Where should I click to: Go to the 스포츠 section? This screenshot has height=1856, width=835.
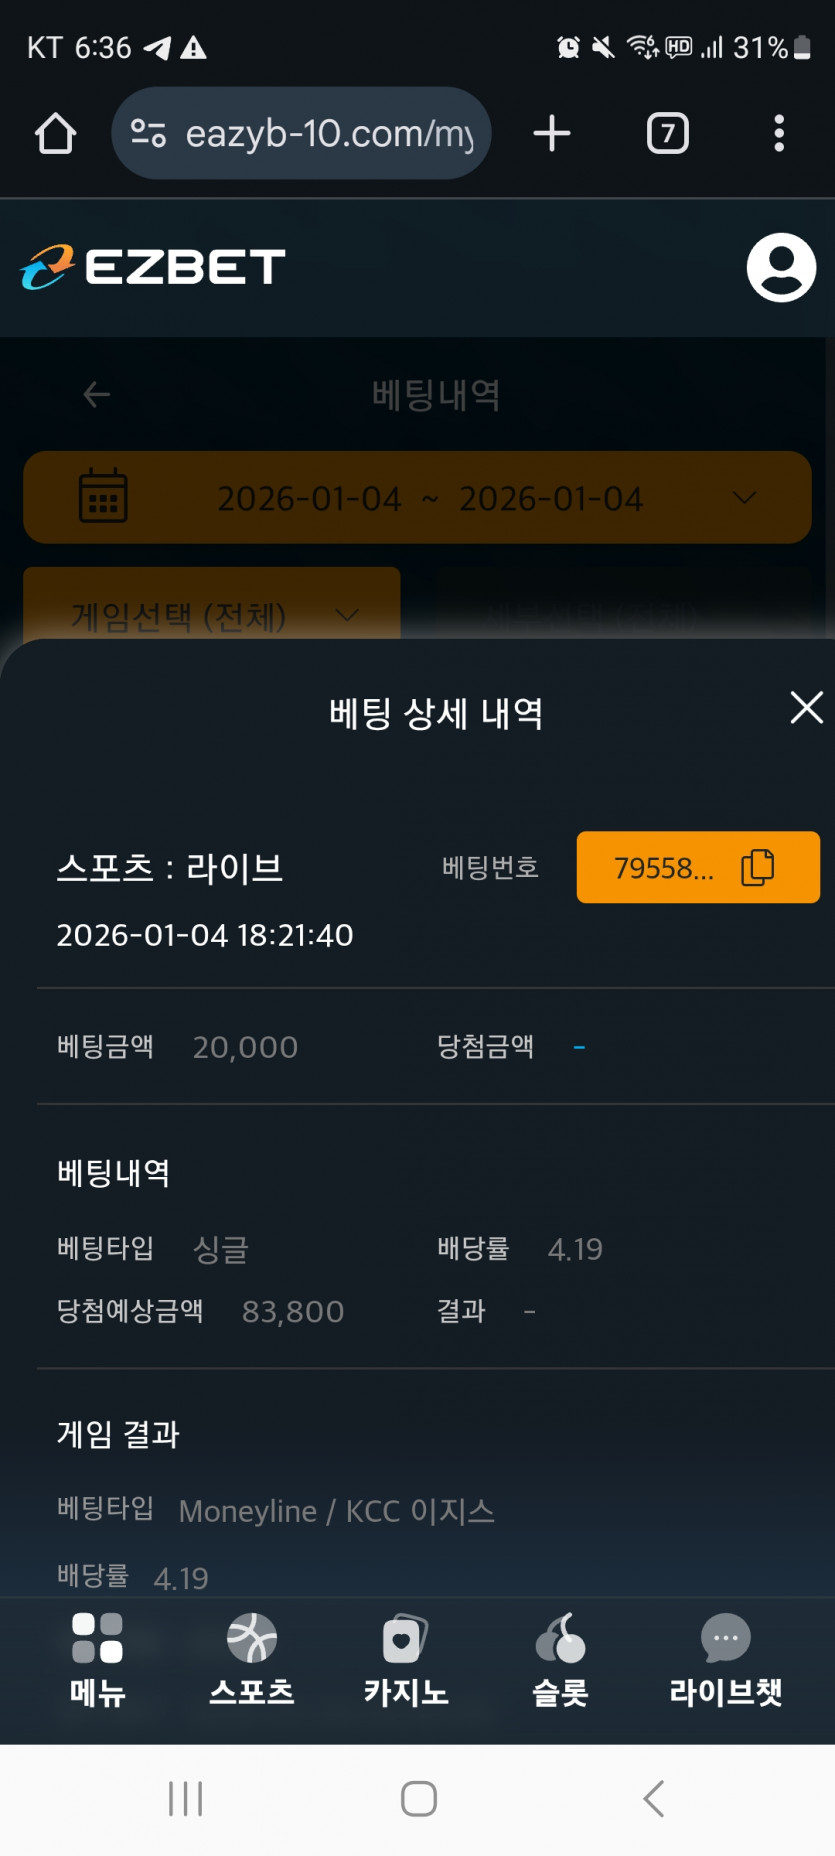coord(252,1657)
